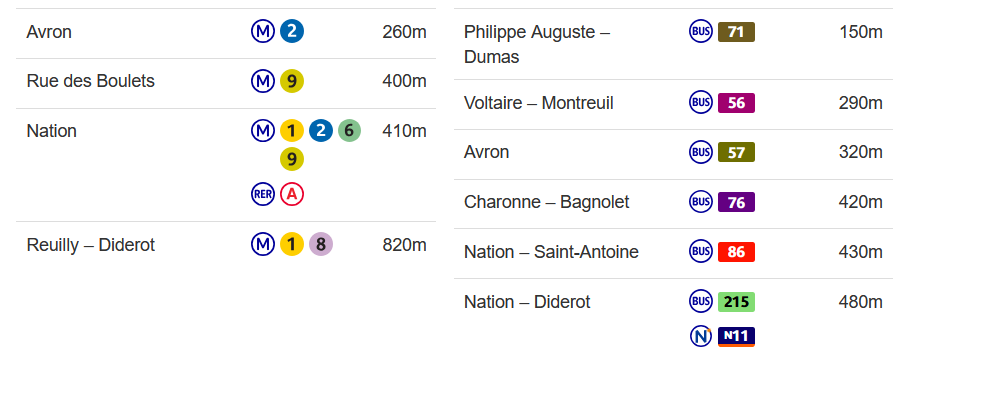The image size is (987, 408).
Task: Click the RER logo icon at Nation
Action: [x=262, y=194]
